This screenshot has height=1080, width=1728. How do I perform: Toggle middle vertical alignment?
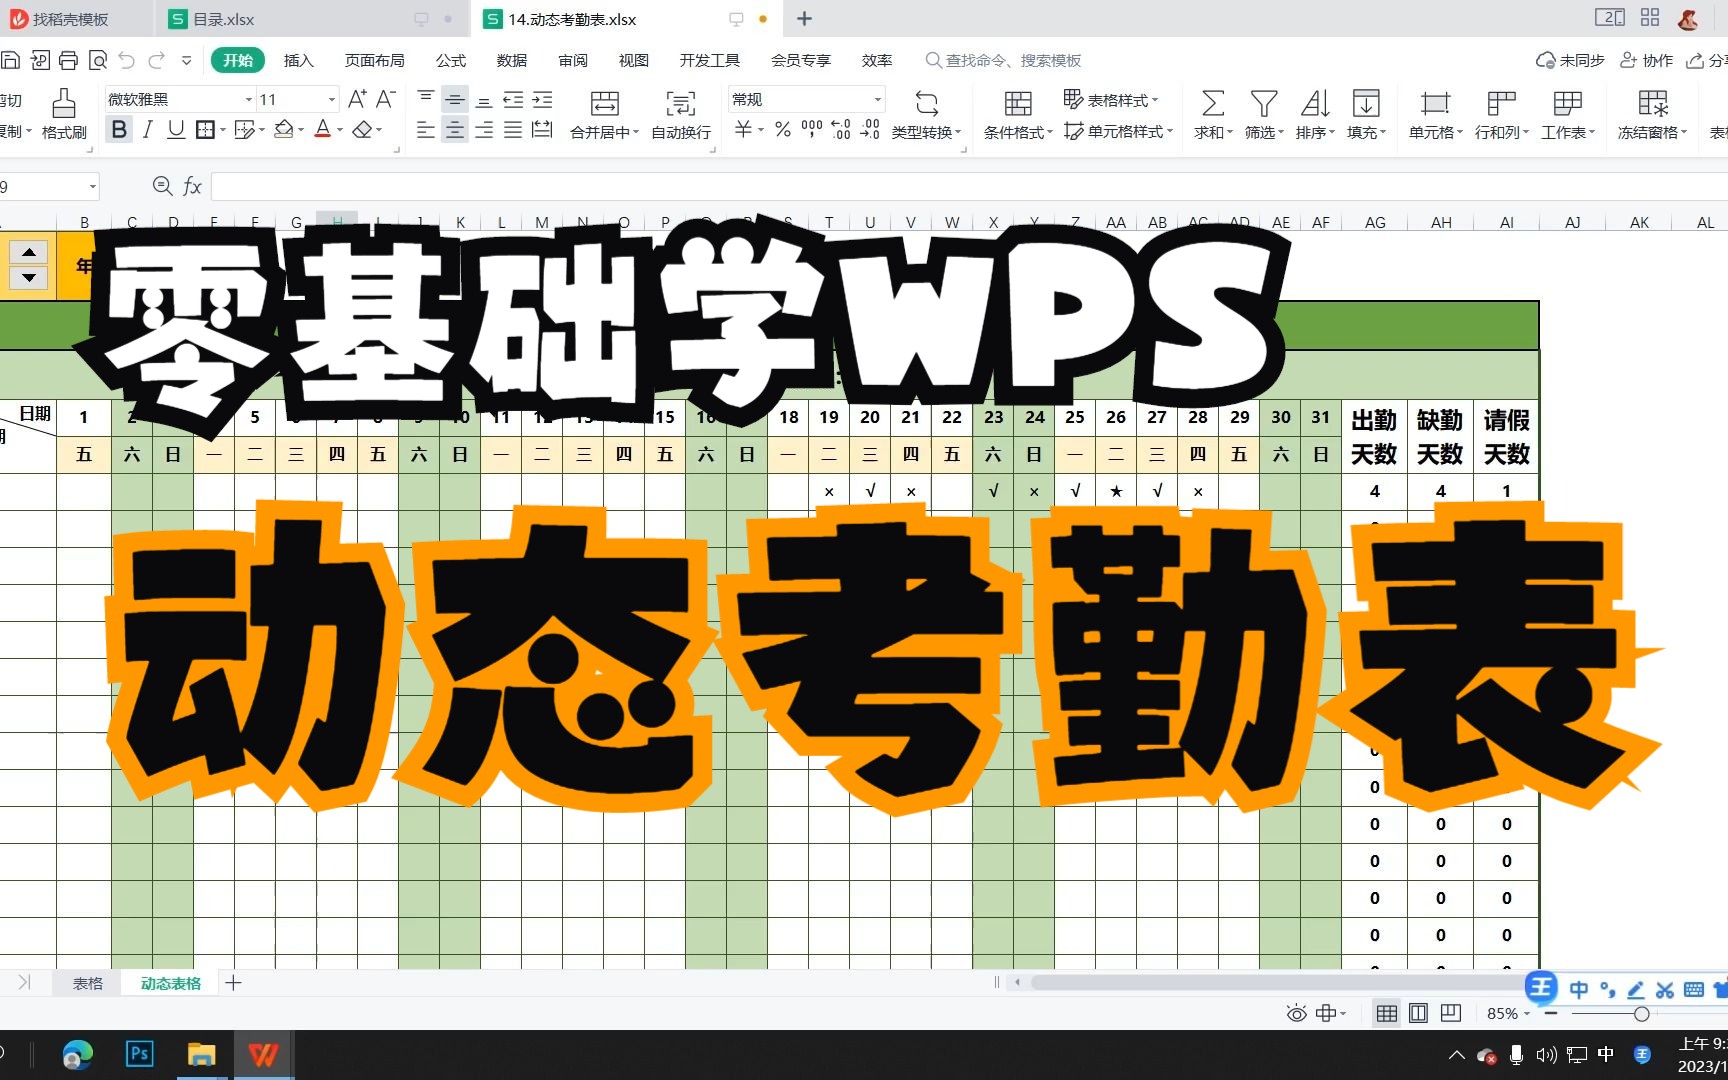point(454,99)
